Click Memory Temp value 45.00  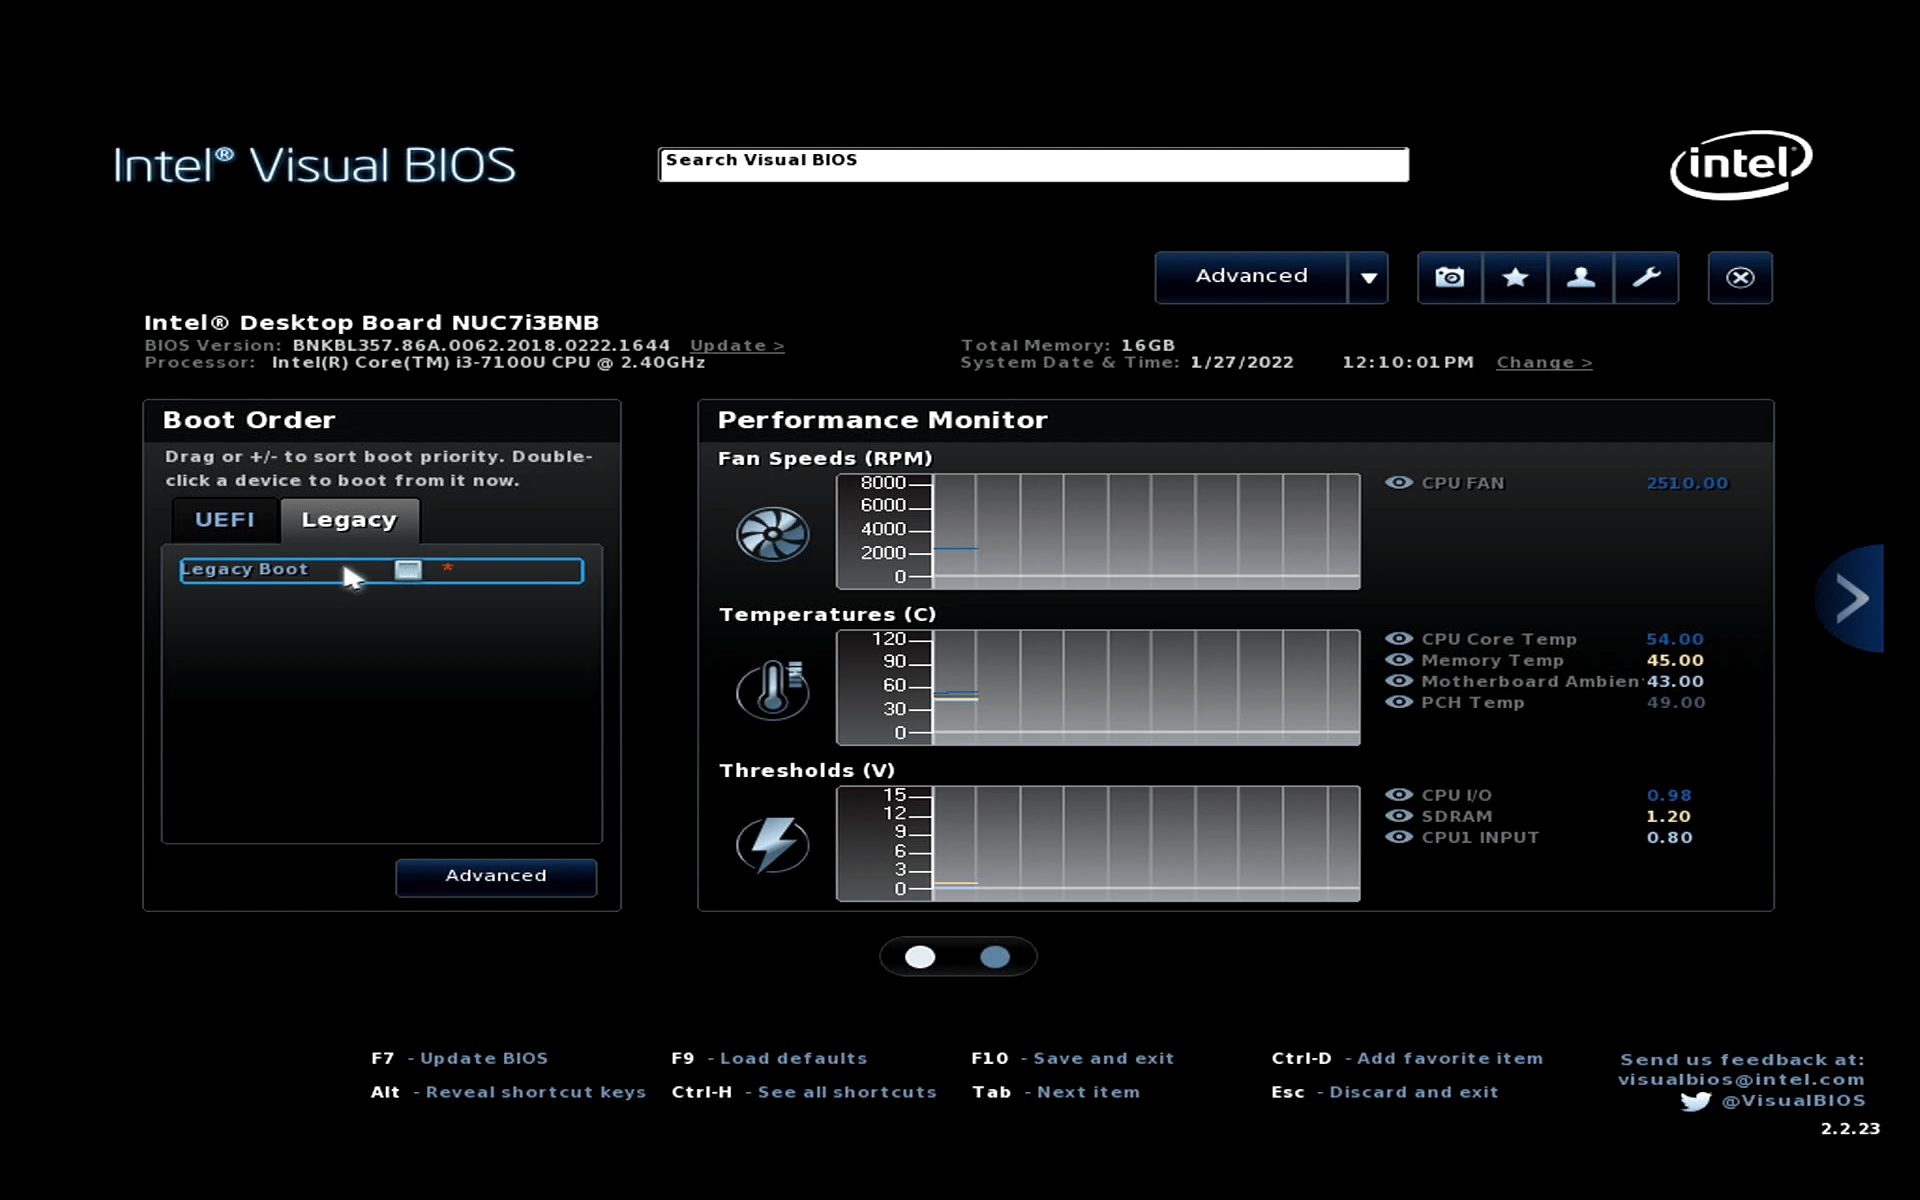pos(1675,660)
